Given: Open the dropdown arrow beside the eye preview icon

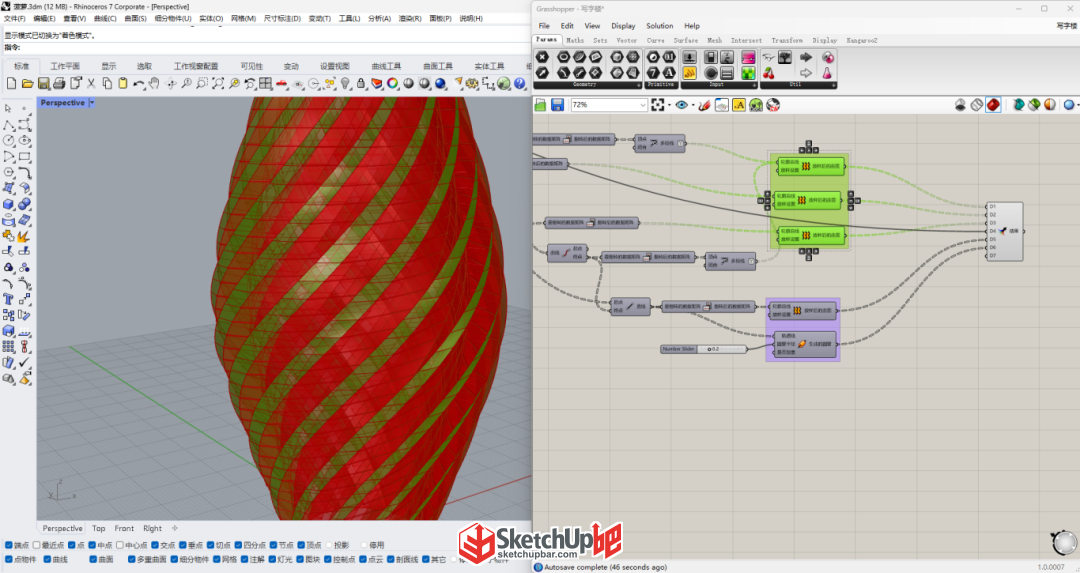Looking at the screenshot, I should pyautogui.click(x=692, y=105).
